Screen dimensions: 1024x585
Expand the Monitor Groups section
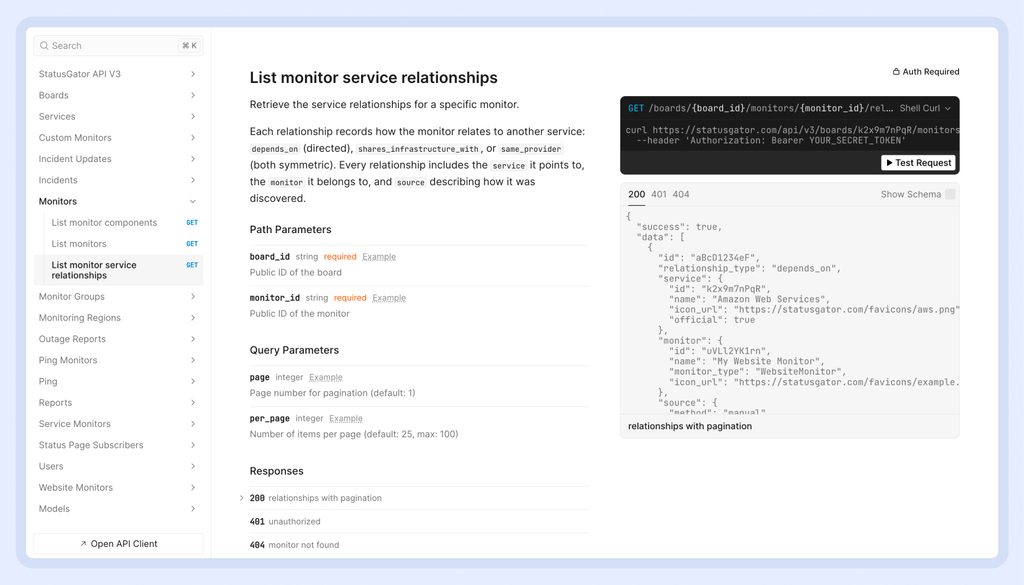193,296
